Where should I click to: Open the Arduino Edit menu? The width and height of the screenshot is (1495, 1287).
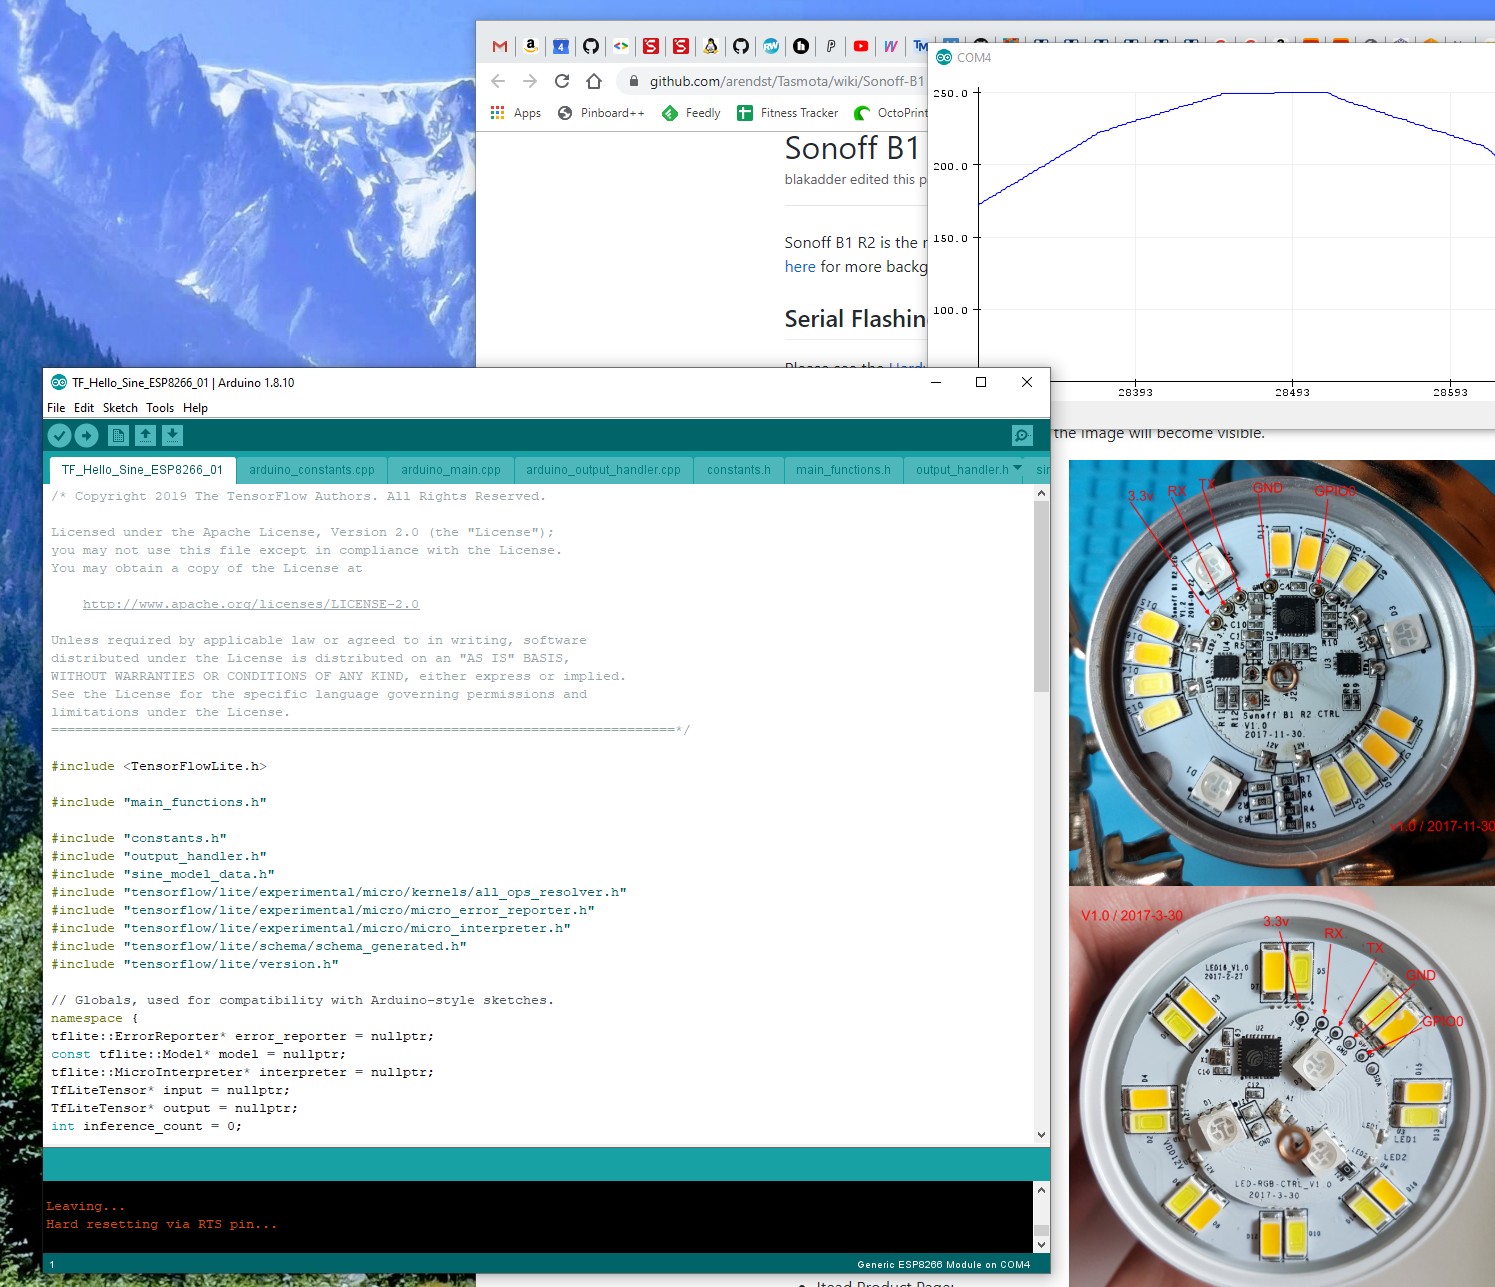pos(84,408)
